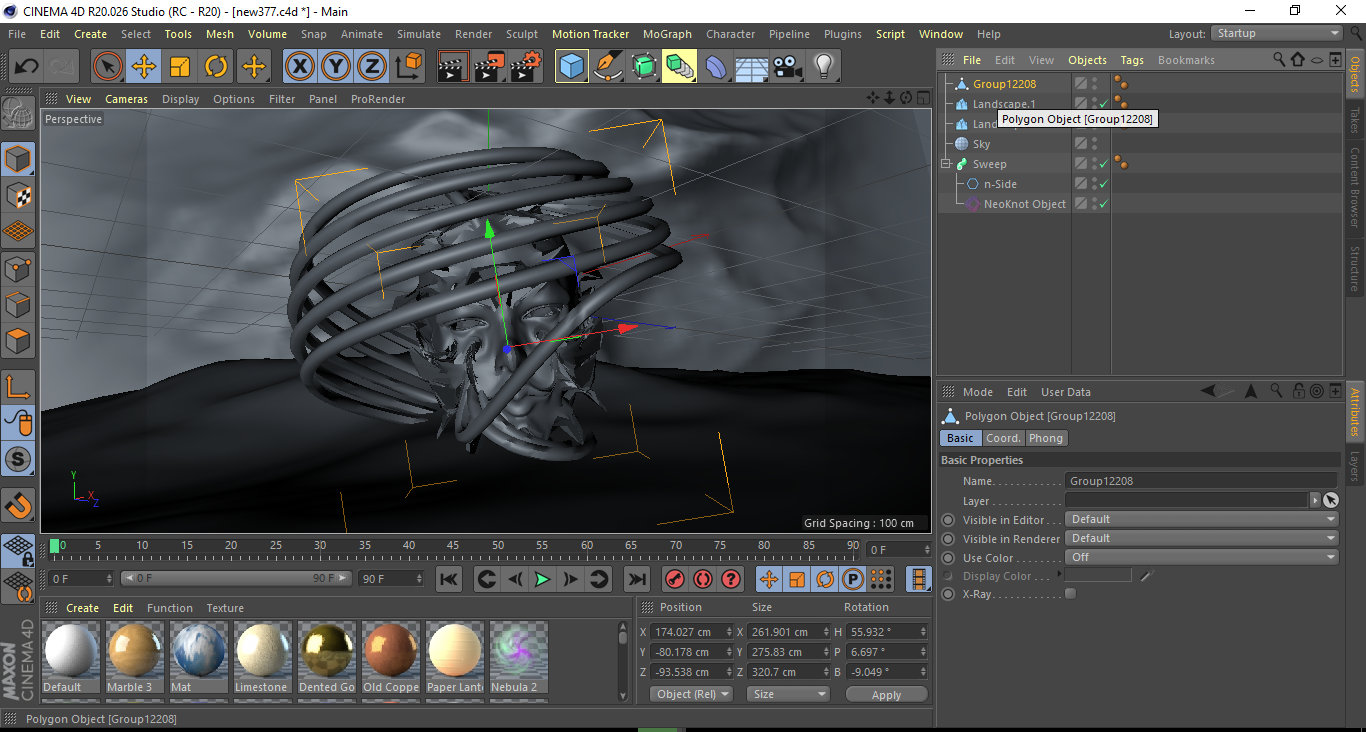Select the spline Pen tool
The height and width of the screenshot is (732, 1366).
(608, 67)
